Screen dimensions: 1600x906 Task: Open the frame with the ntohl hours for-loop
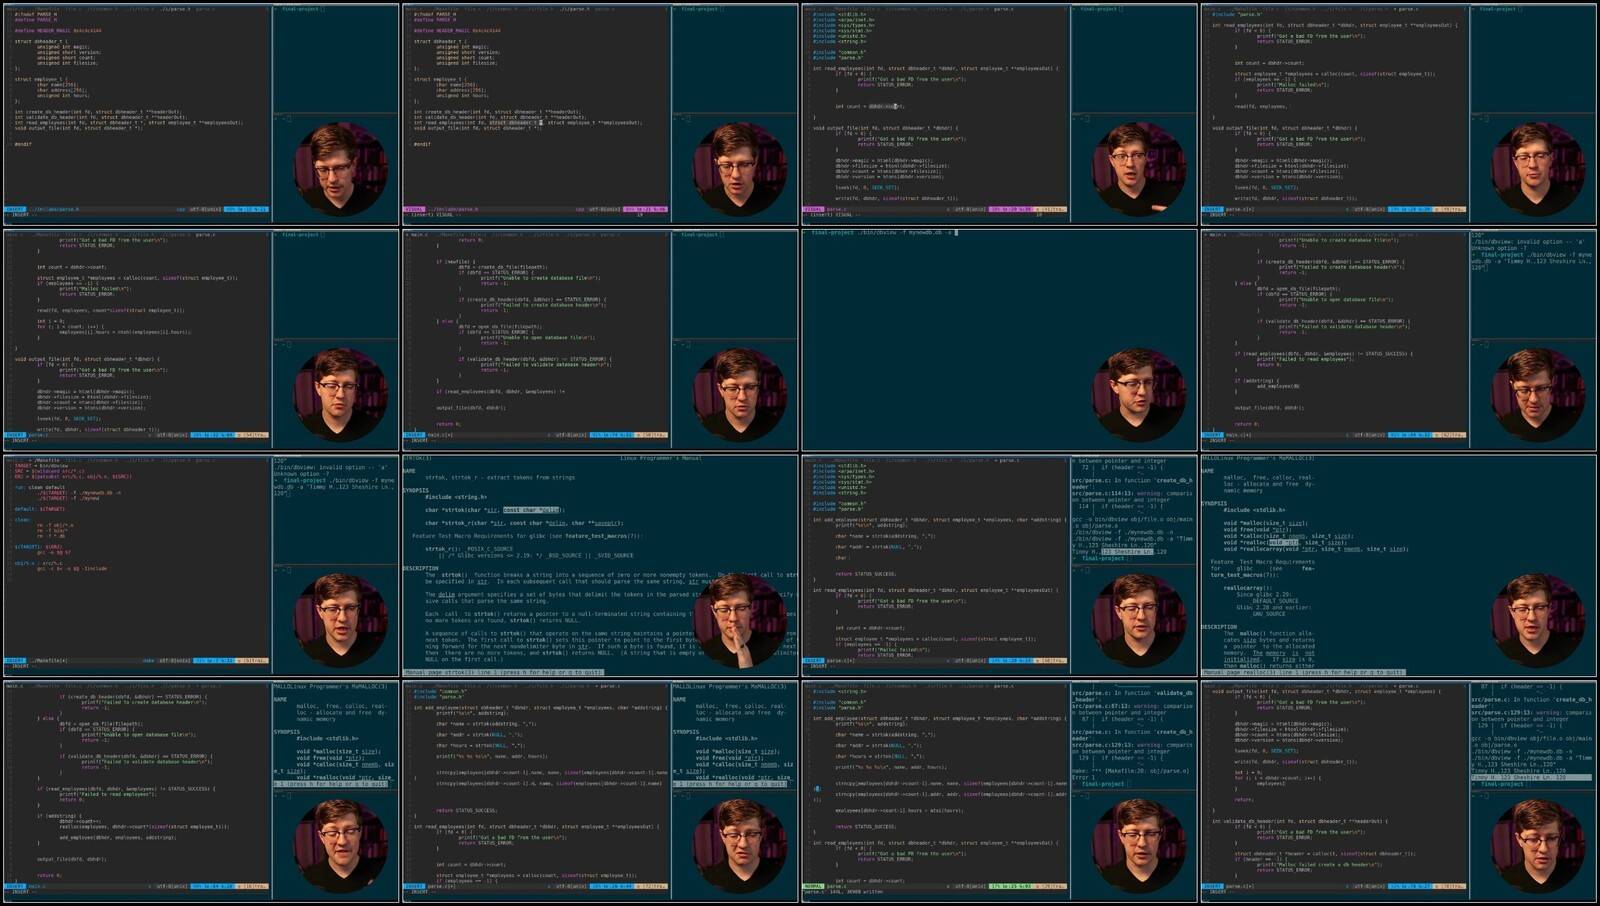coord(201,340)
